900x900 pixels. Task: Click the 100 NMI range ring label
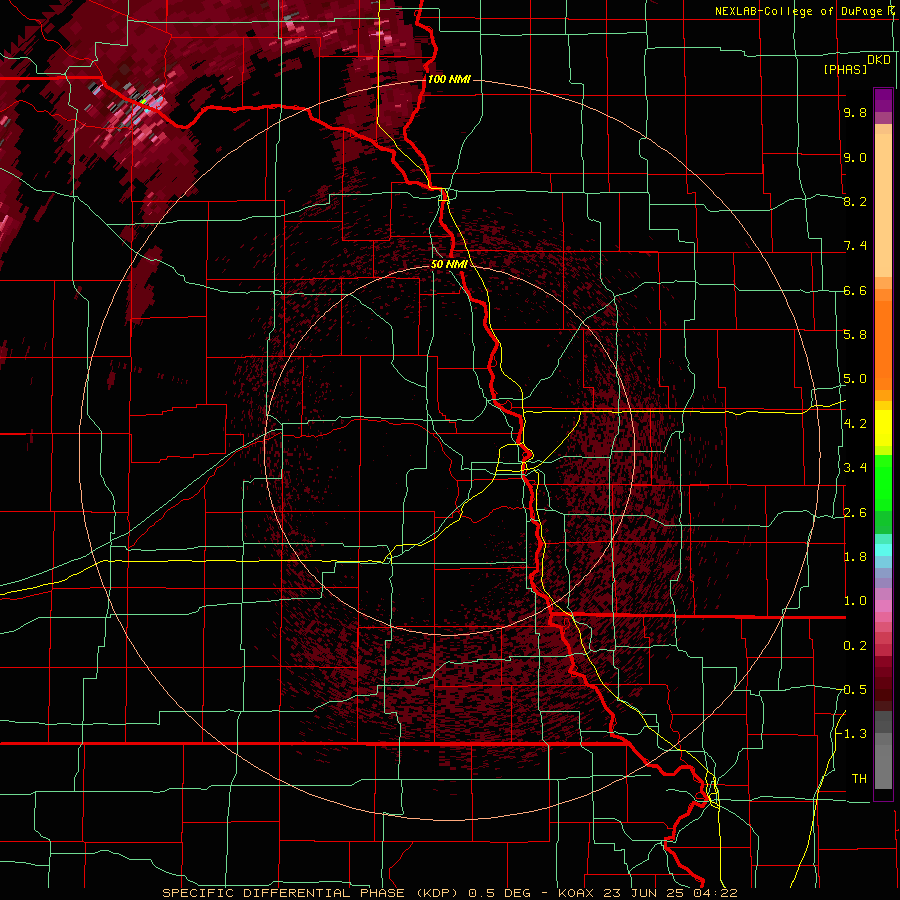click(449, 79)
